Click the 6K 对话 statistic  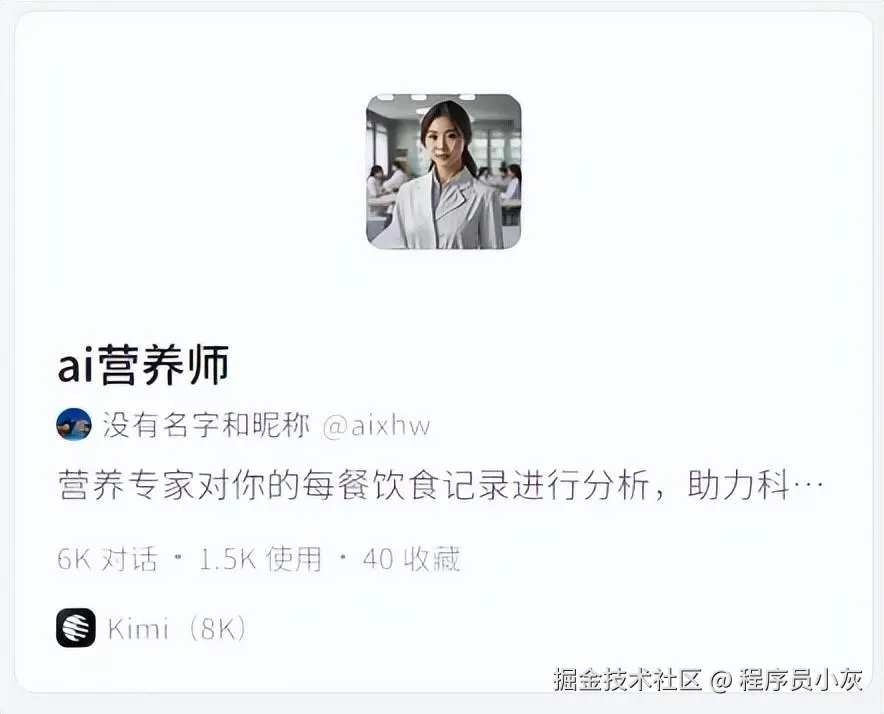point(107,559)
